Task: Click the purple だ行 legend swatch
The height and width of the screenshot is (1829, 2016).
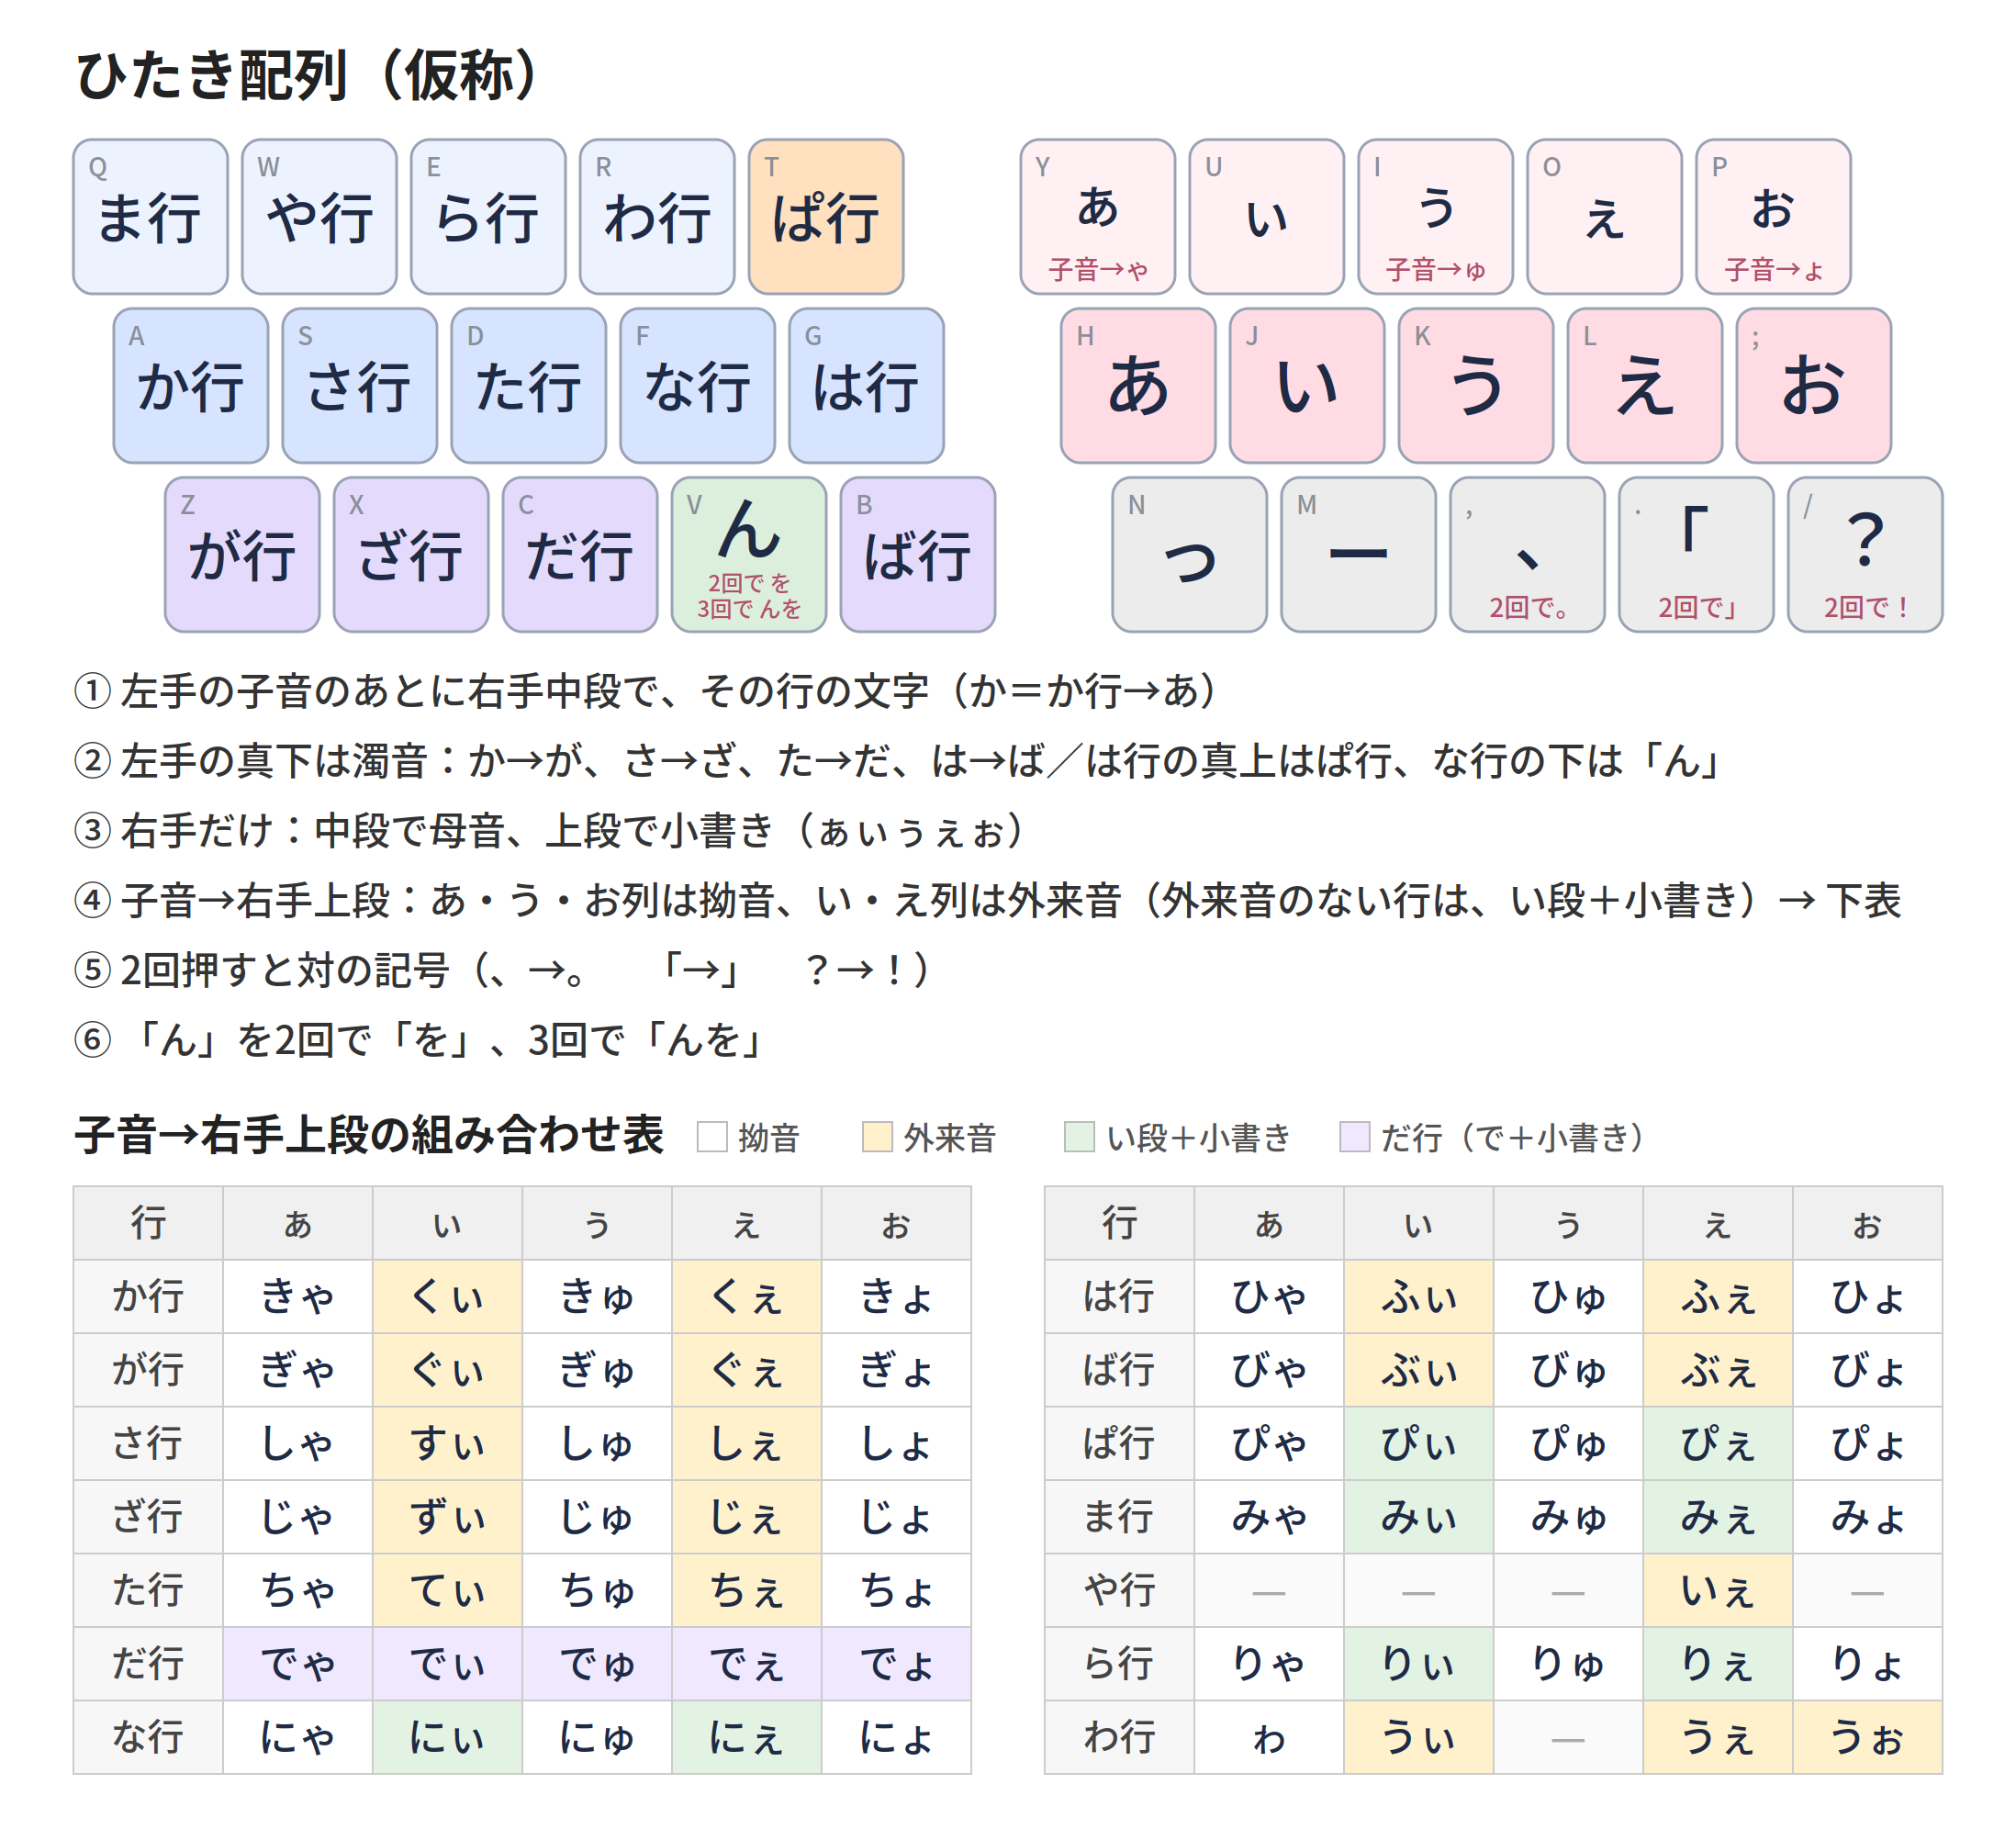Action: [1355, 1137]
